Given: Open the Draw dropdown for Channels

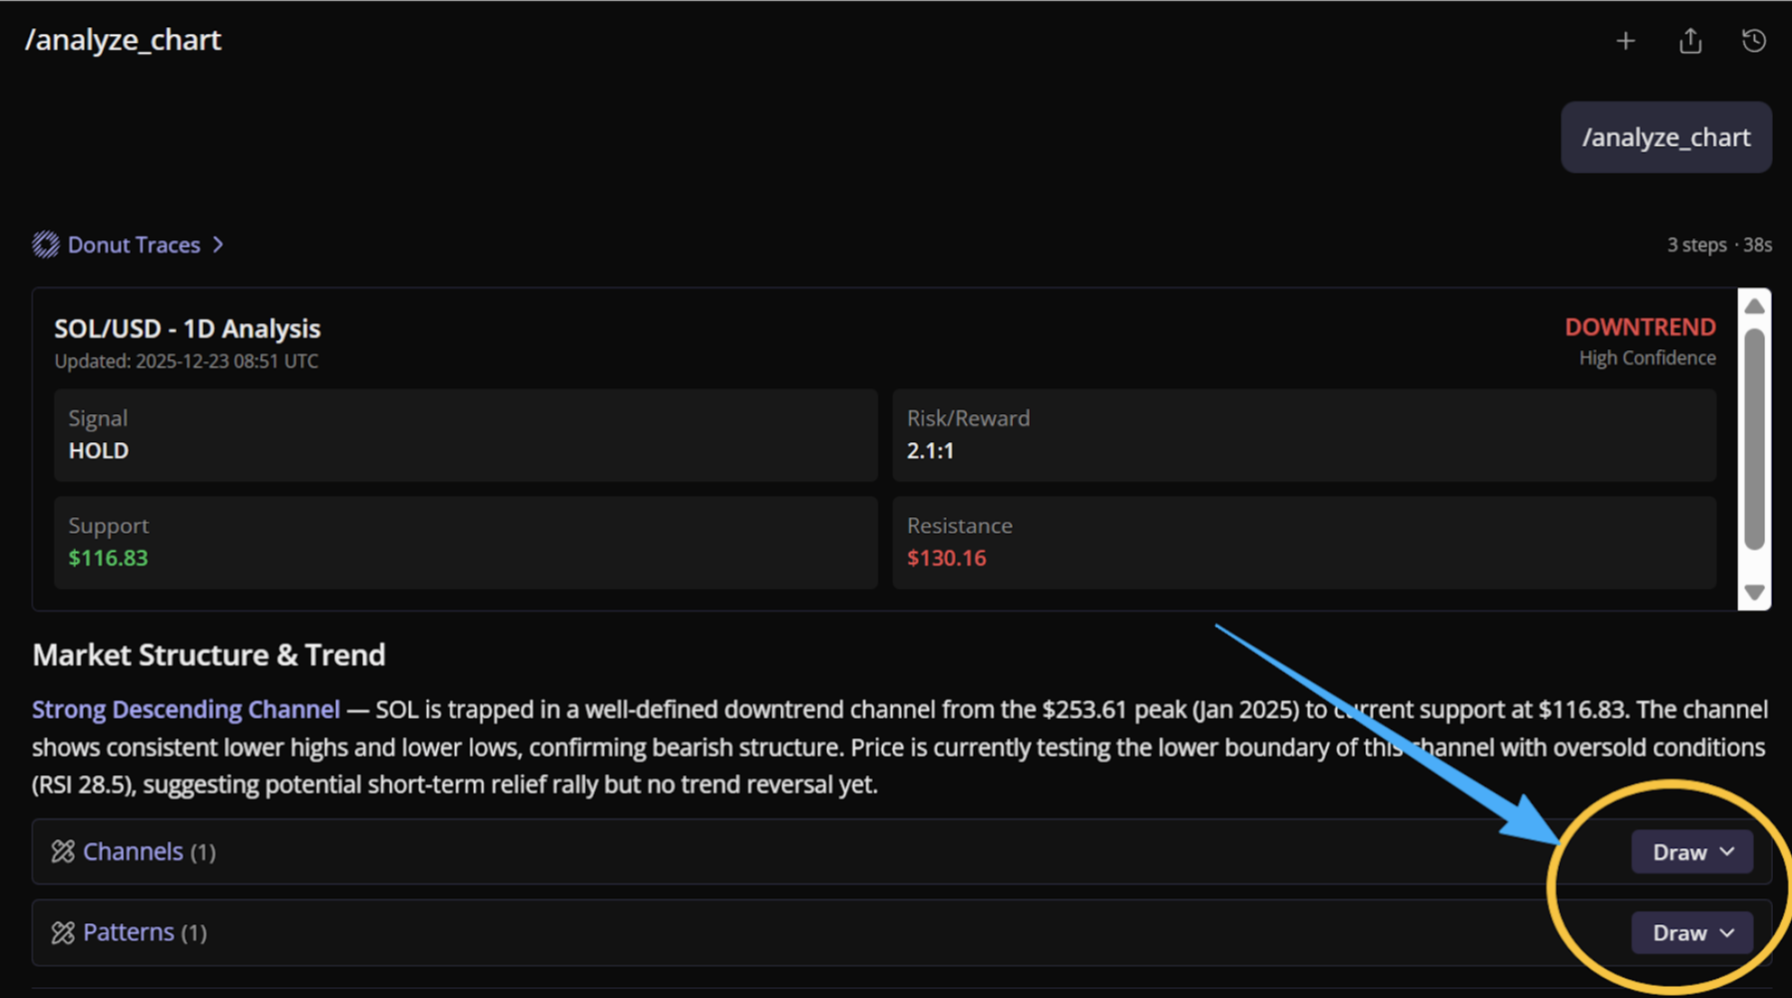Looking at the screenshot, I should coord(1691,852).
